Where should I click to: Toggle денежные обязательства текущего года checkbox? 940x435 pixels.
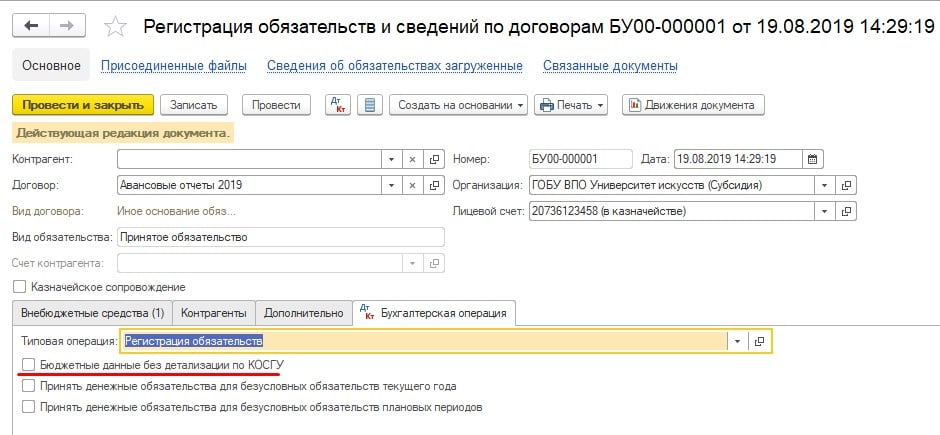click(28, 386)
